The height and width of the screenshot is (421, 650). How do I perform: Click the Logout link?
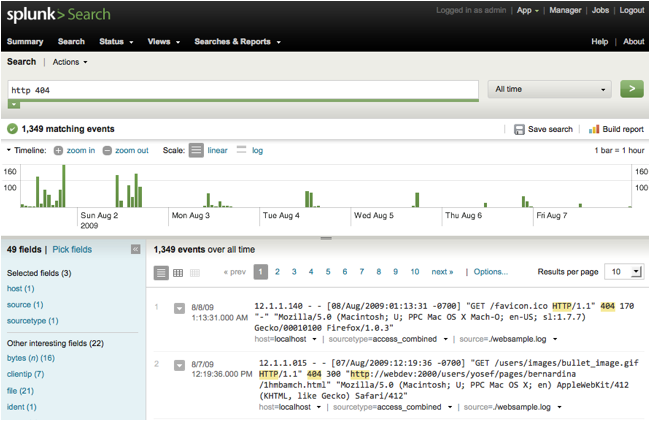coord(632,10)
